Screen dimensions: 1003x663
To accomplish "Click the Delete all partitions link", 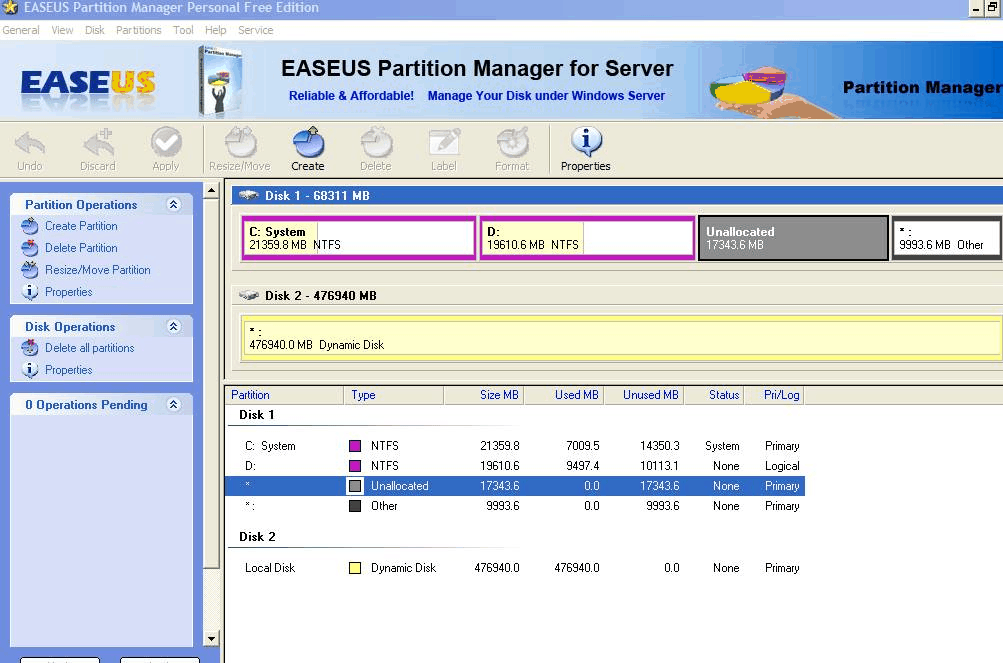I will (90, 347).
